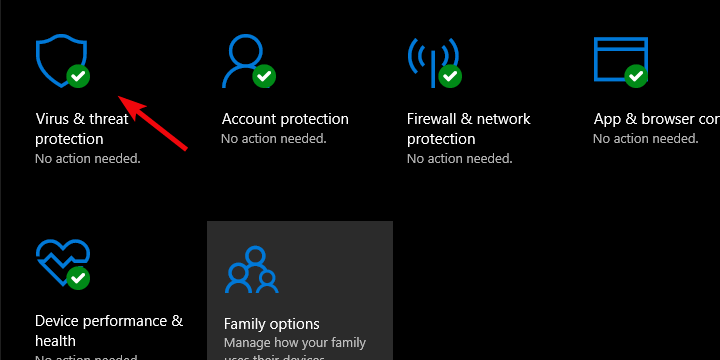Open App & browser control title text
This screenshot has height=360, width=720.
(x=657, y=119)
